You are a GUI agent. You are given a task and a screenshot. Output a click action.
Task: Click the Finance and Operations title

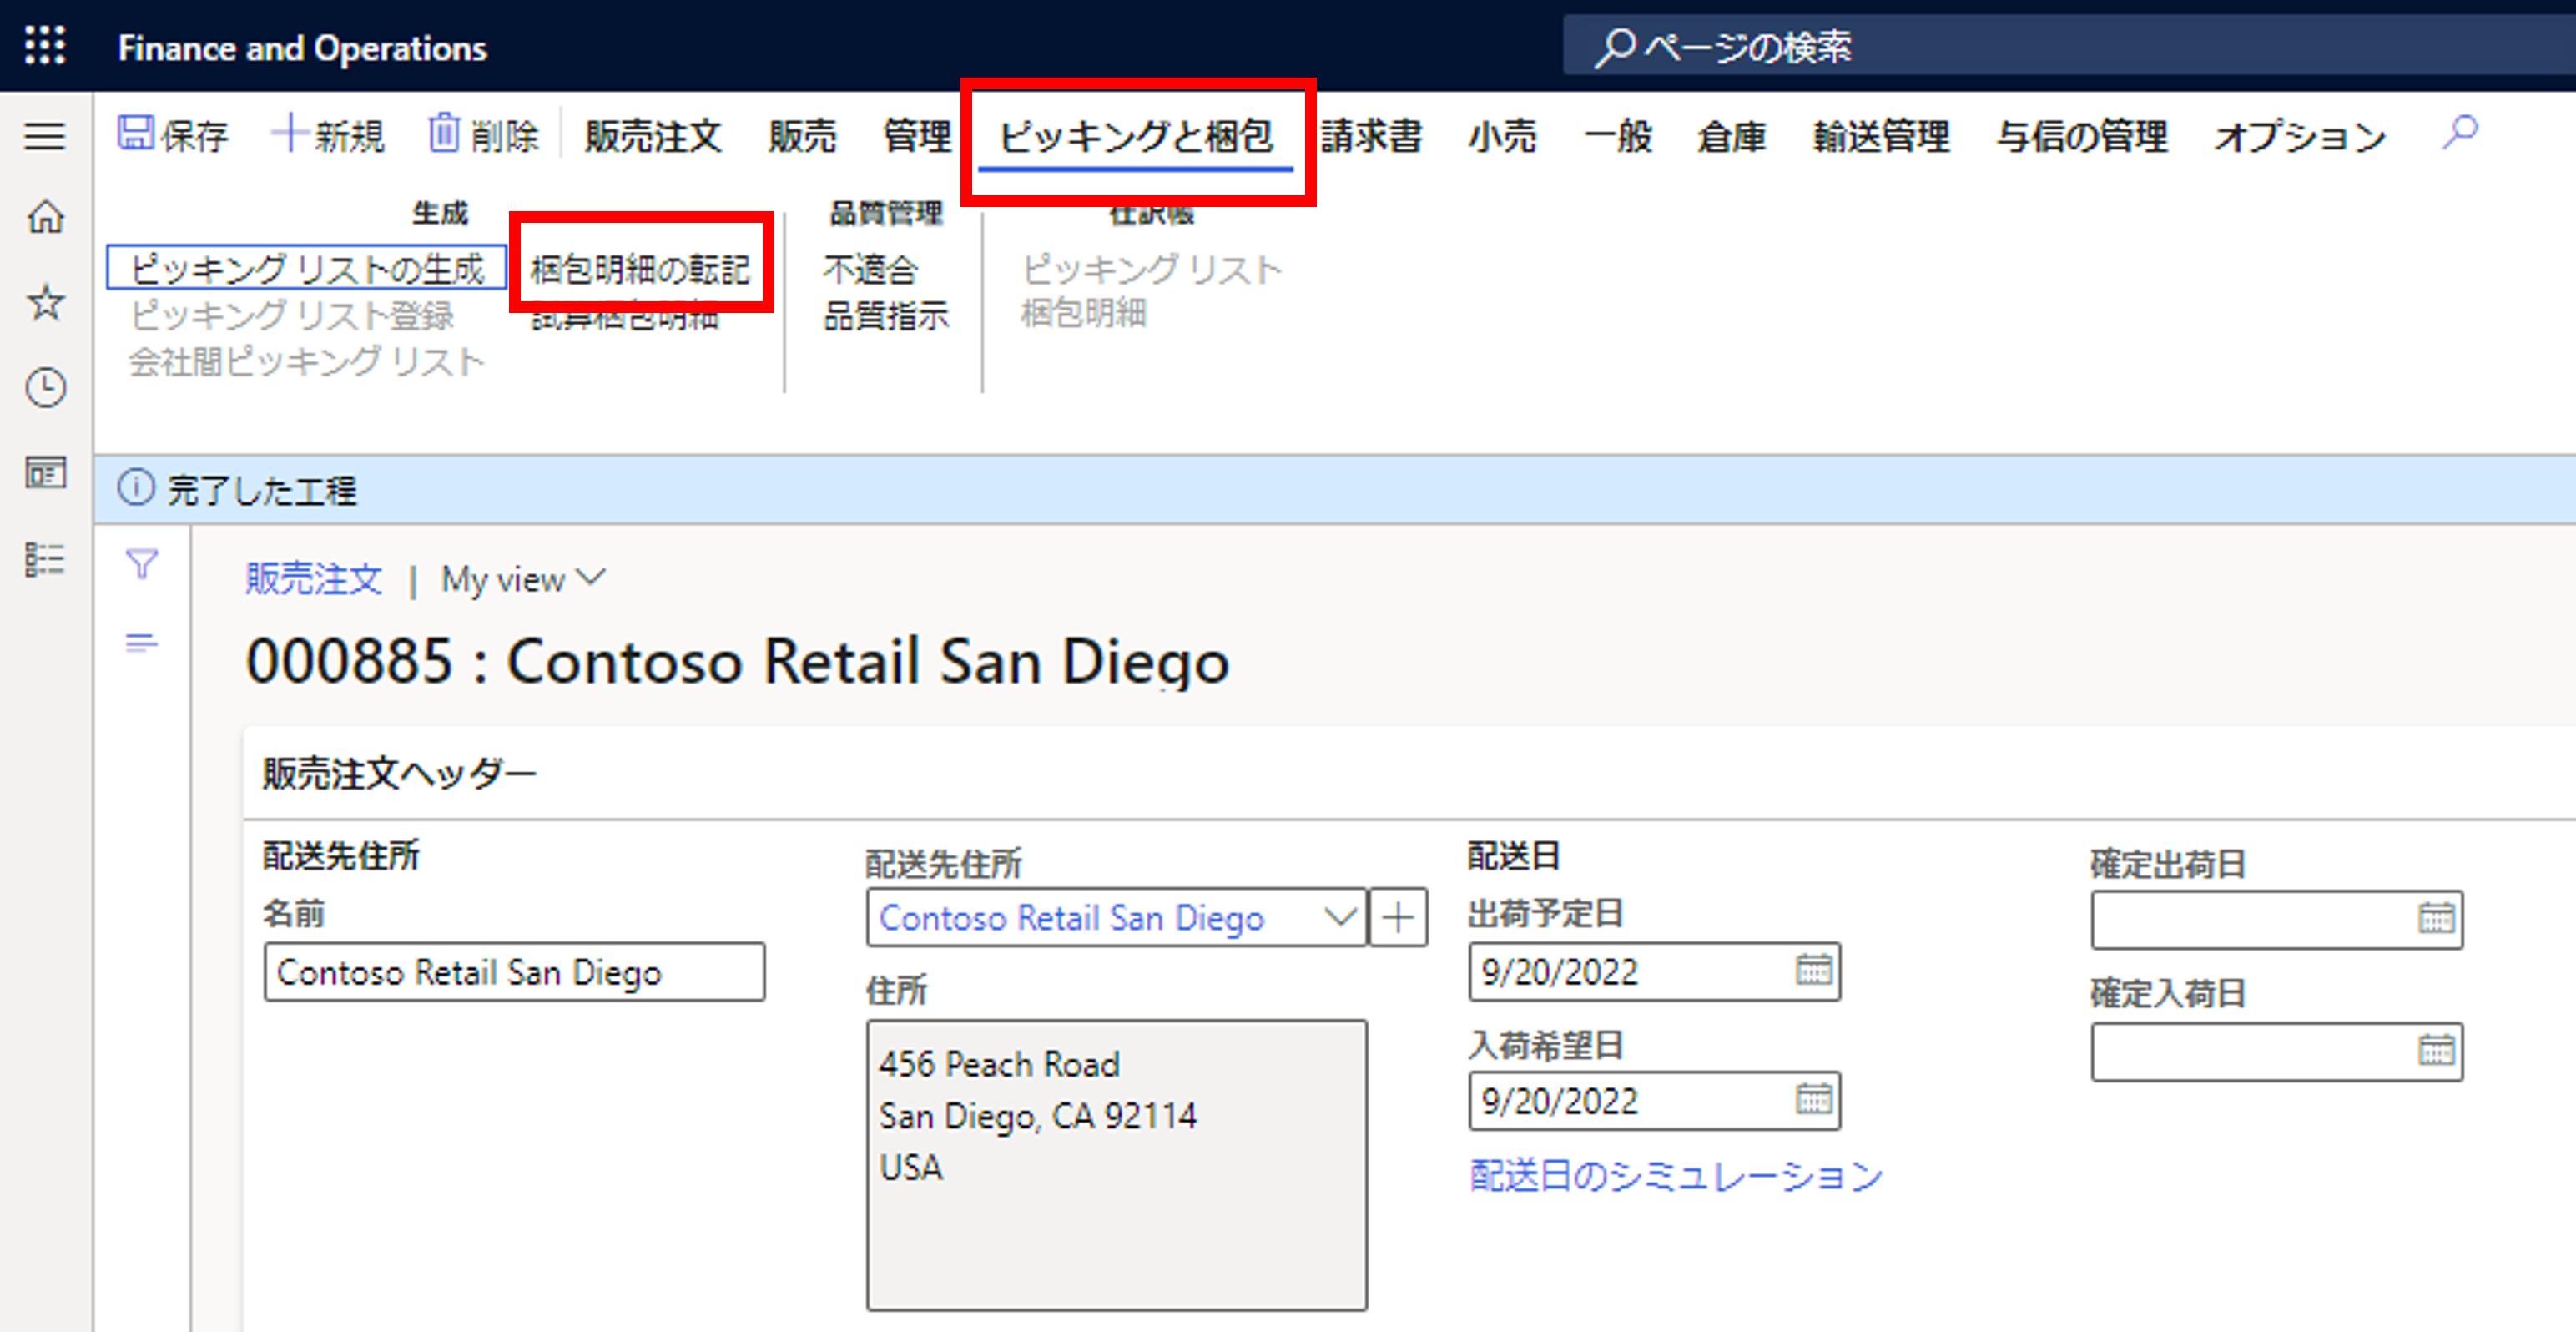(302, 47)
